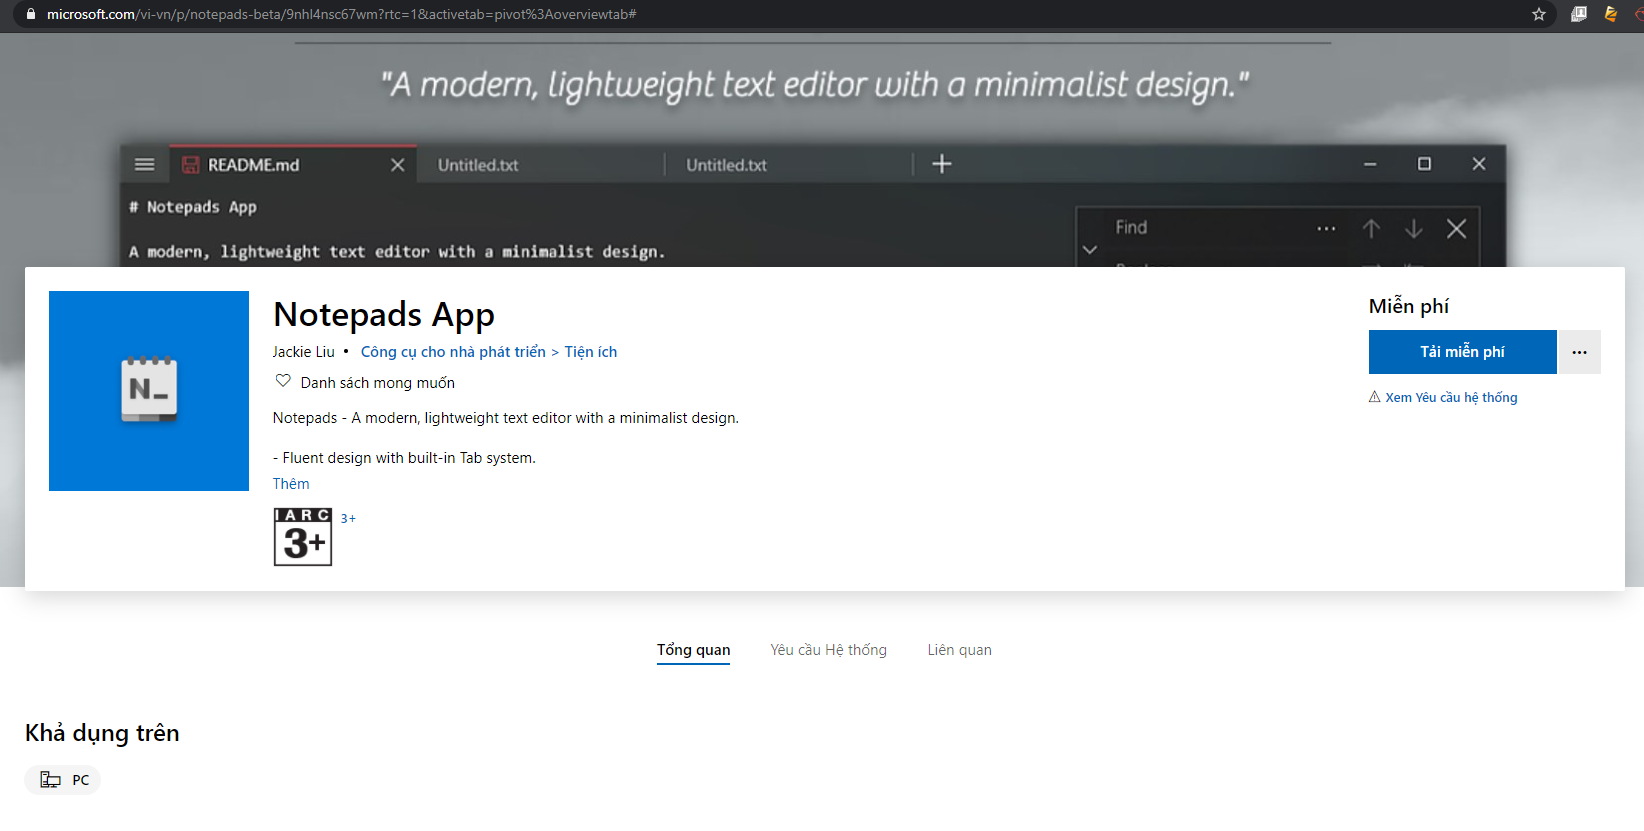Screen dimensions: 1644x831
Task: Click the Find options three dots in hero image
Action: coord(1326,229)
